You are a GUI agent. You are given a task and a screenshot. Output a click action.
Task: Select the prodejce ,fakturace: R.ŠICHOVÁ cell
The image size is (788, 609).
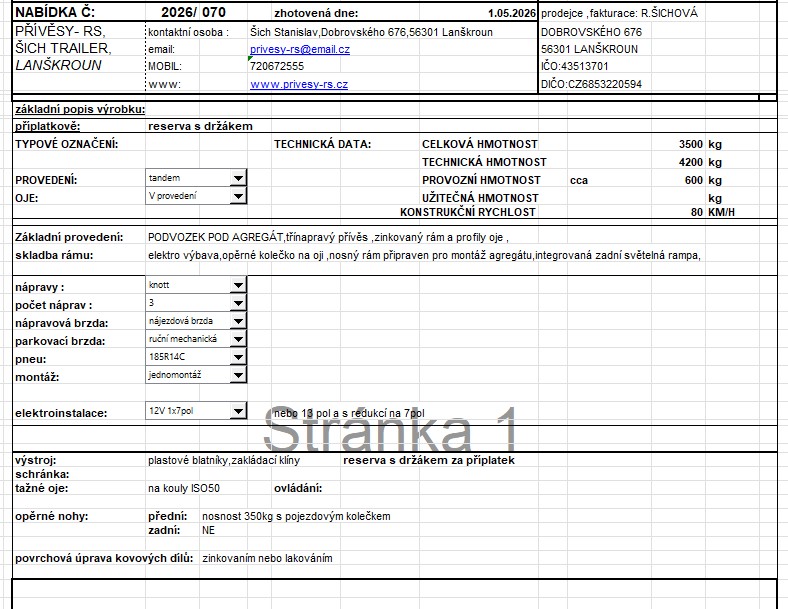pos(619,14)
